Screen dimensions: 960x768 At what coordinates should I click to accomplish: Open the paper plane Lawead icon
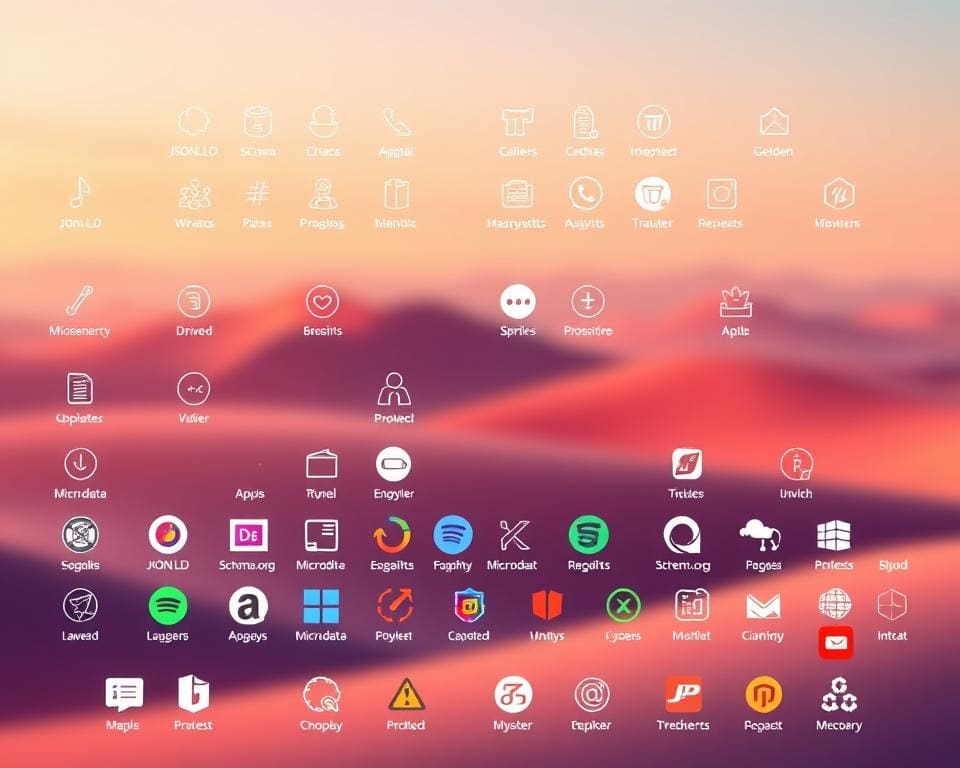click(x=80, y=606)
